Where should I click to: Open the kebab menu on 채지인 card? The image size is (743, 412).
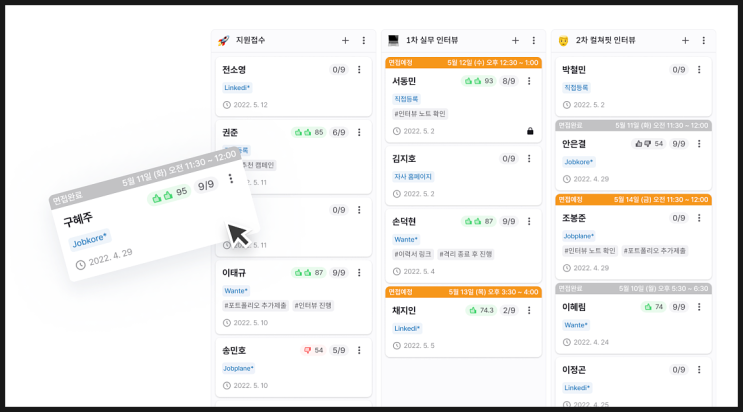529,311
